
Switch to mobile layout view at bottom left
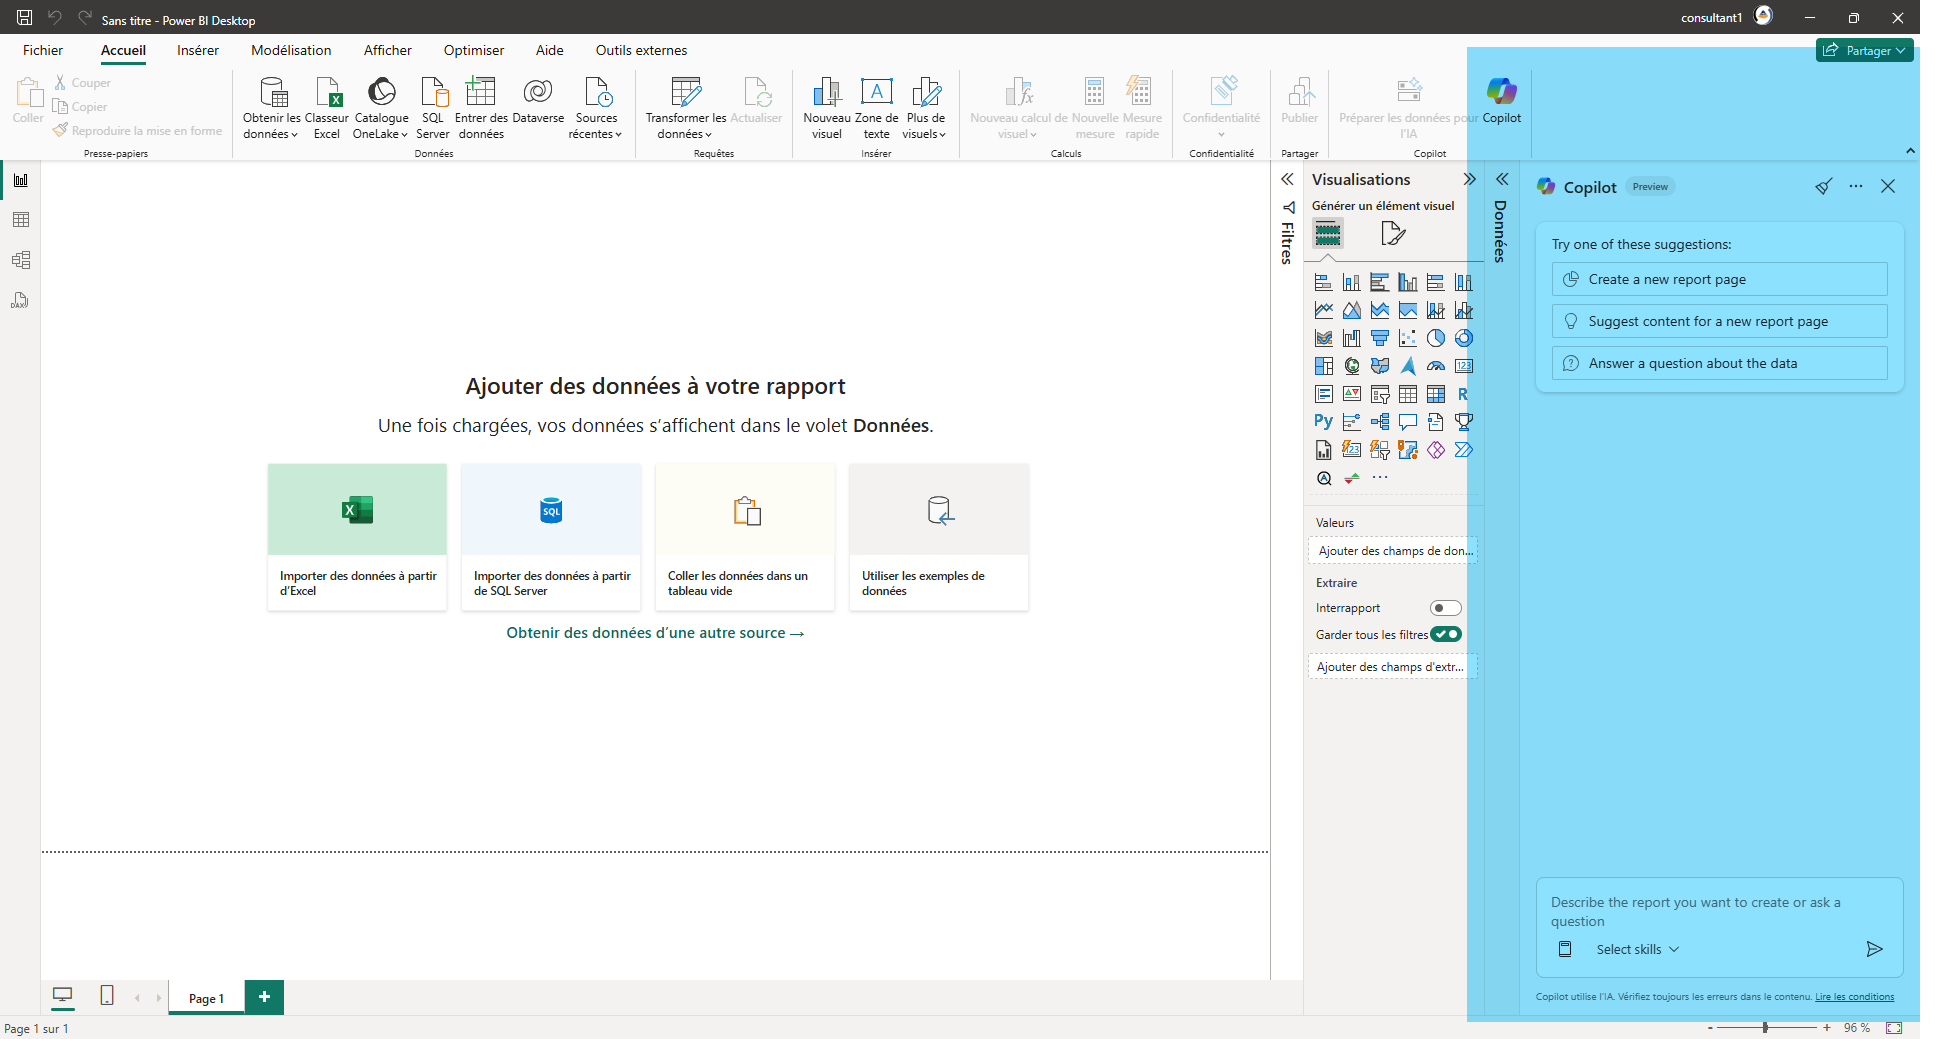tap(107, 995)
